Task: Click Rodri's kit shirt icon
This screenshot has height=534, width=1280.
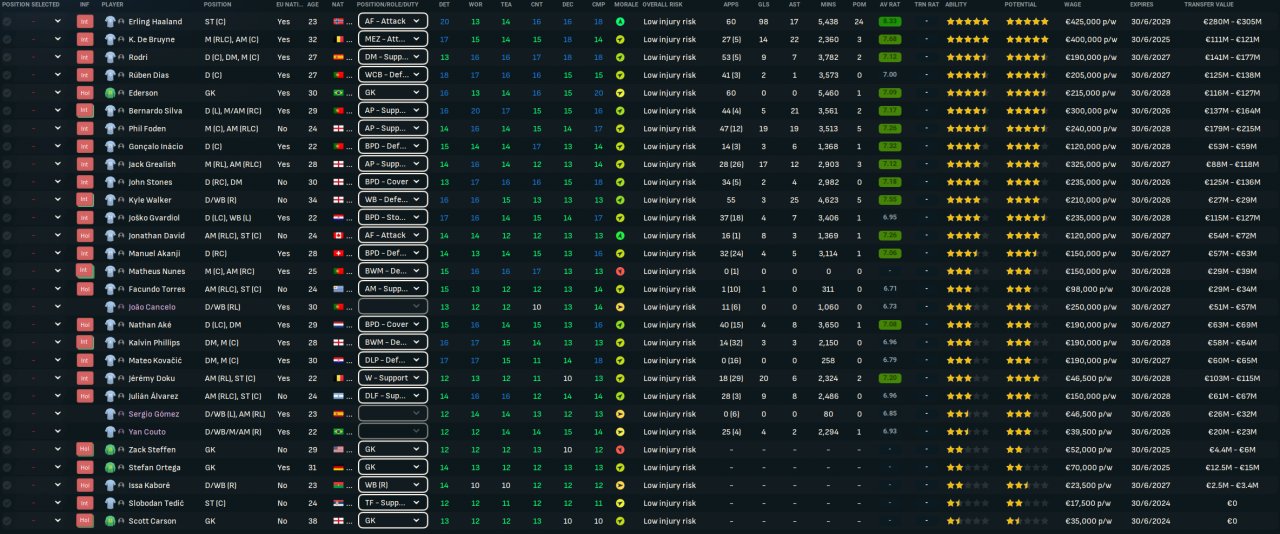Action: coord(110,57)
